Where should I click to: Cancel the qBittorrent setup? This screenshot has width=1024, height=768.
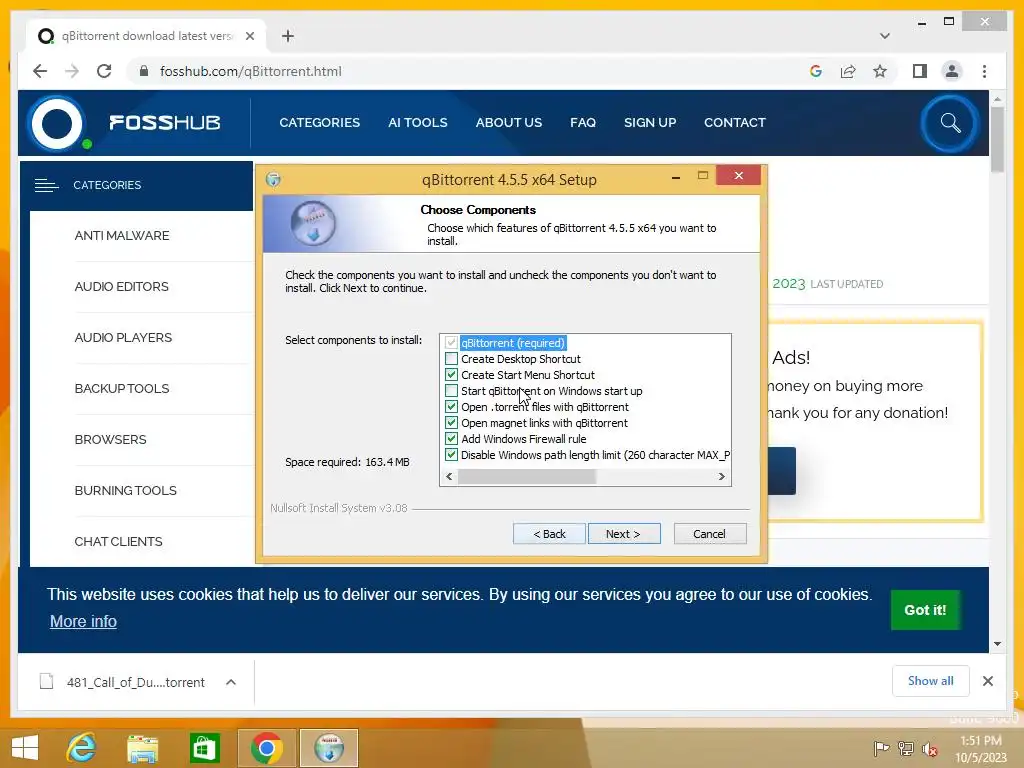(x=709, y=534)
